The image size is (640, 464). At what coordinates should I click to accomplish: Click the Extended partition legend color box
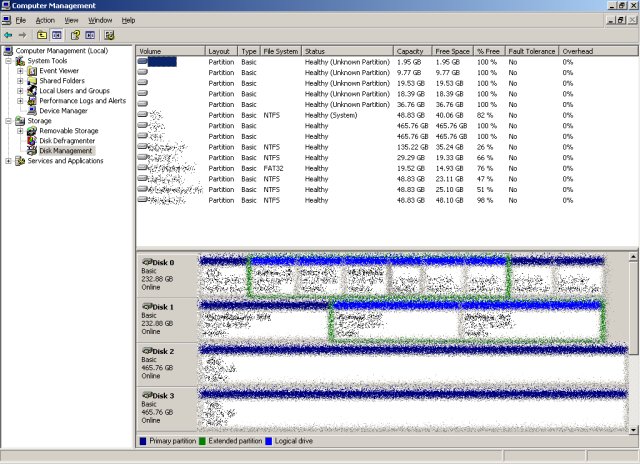click(202, 441)
